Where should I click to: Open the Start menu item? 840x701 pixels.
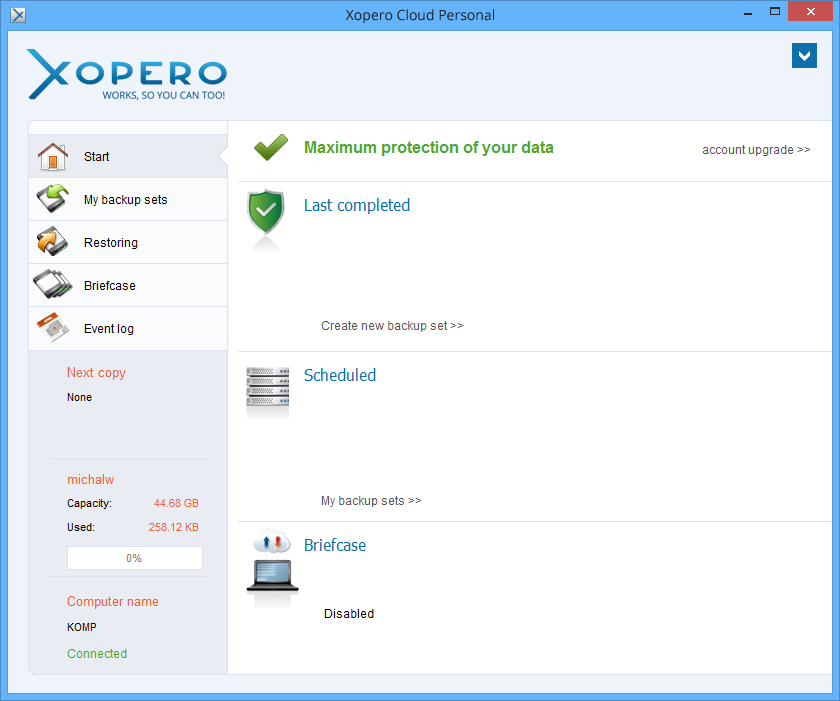pyautogui.click(x=128, y=156)
